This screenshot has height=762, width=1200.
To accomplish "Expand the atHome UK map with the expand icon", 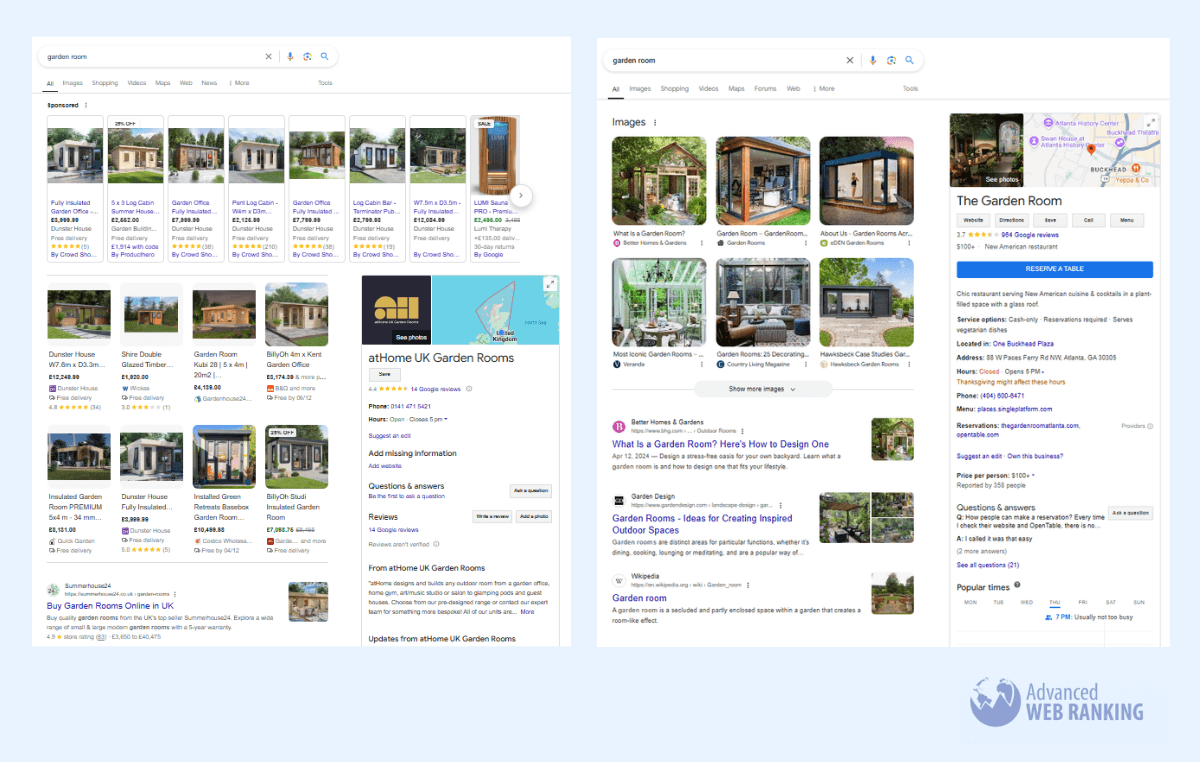I will coord(549,285).
